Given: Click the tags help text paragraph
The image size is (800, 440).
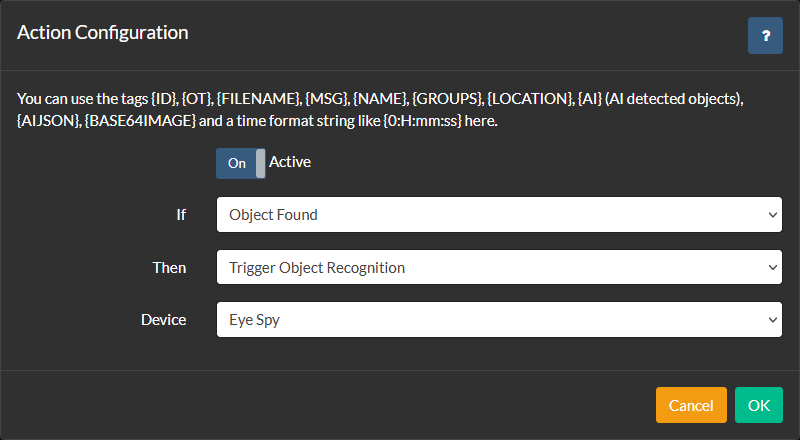Looking at the screenshot, I should point(380,109).
